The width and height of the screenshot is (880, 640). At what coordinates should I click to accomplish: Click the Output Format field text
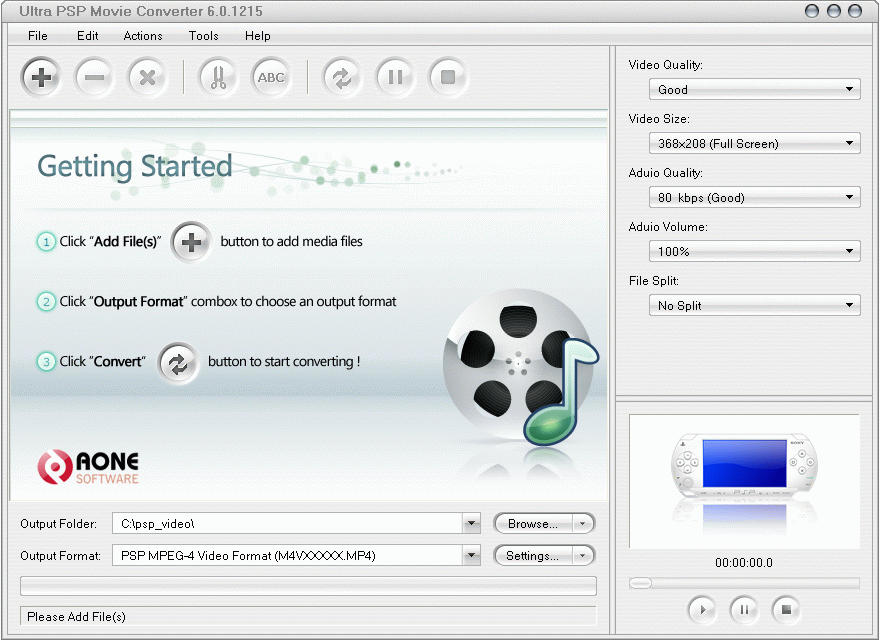tap(248, 555)
